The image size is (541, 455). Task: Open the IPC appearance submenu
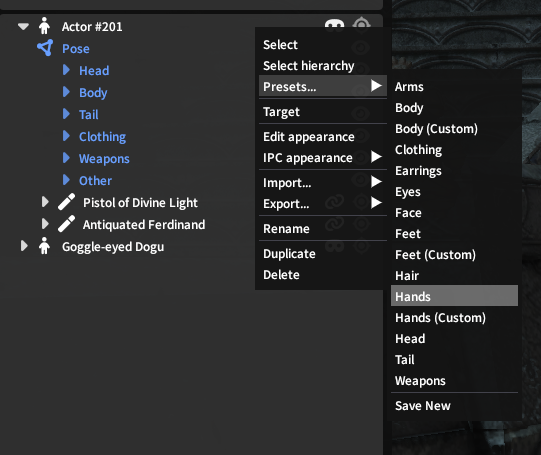tap(323, 158)
